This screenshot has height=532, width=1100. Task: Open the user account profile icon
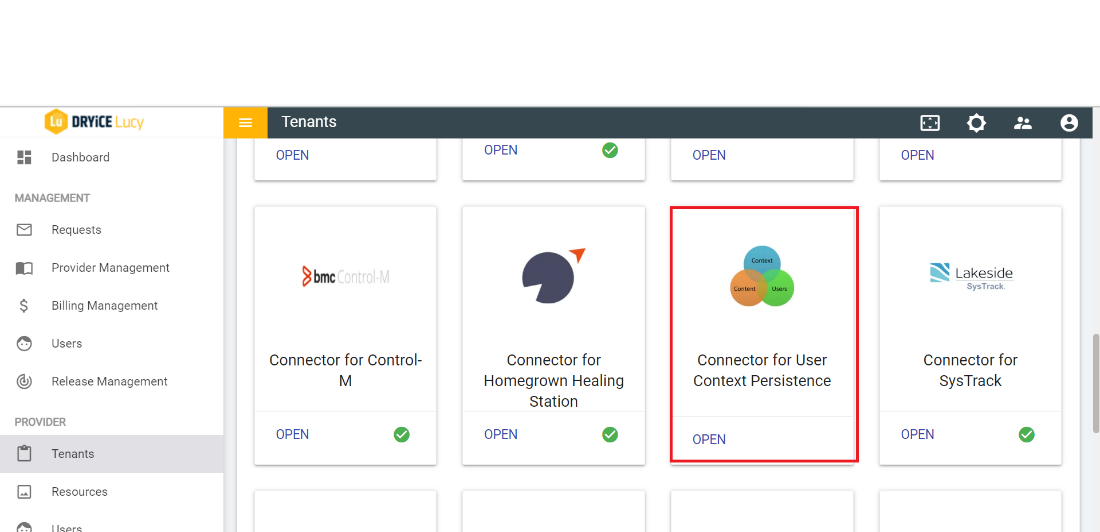pos(1069,123)
